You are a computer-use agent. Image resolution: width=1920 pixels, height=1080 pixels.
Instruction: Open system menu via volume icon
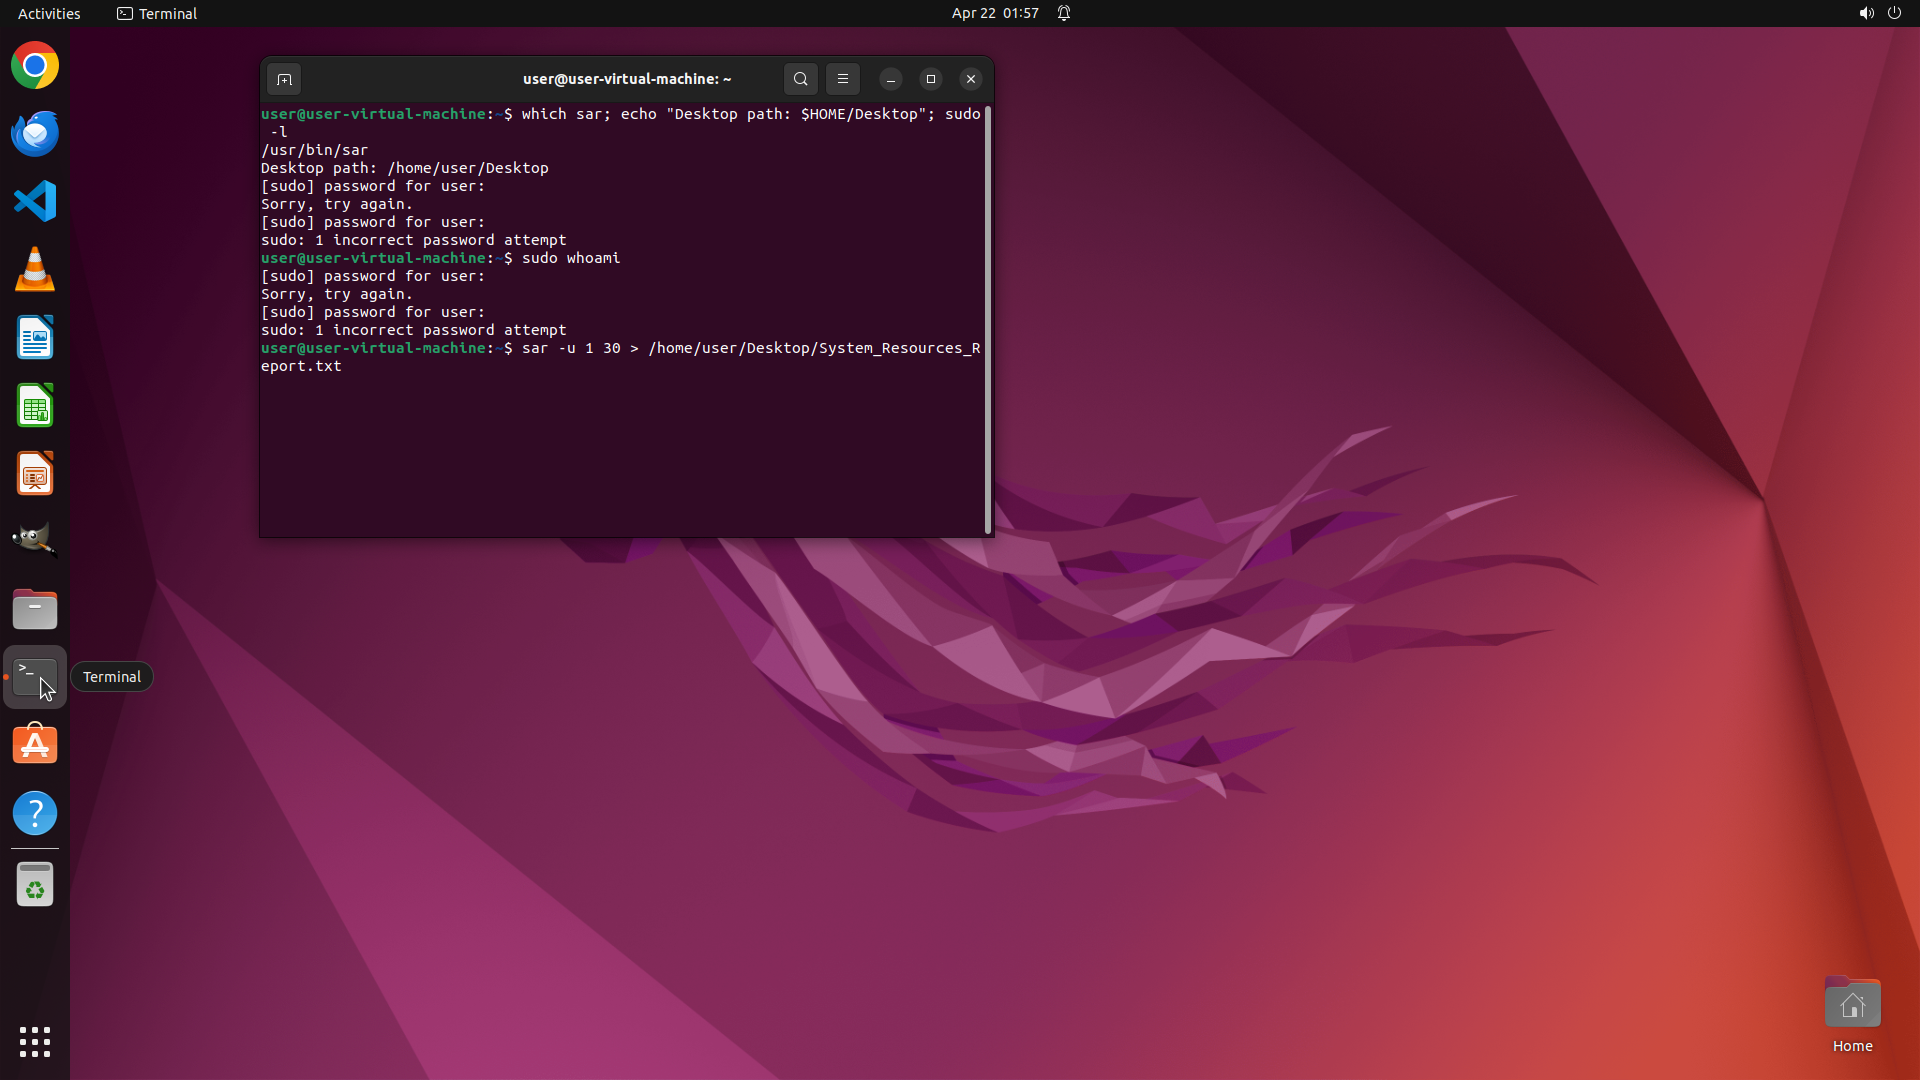(1866, 13)
